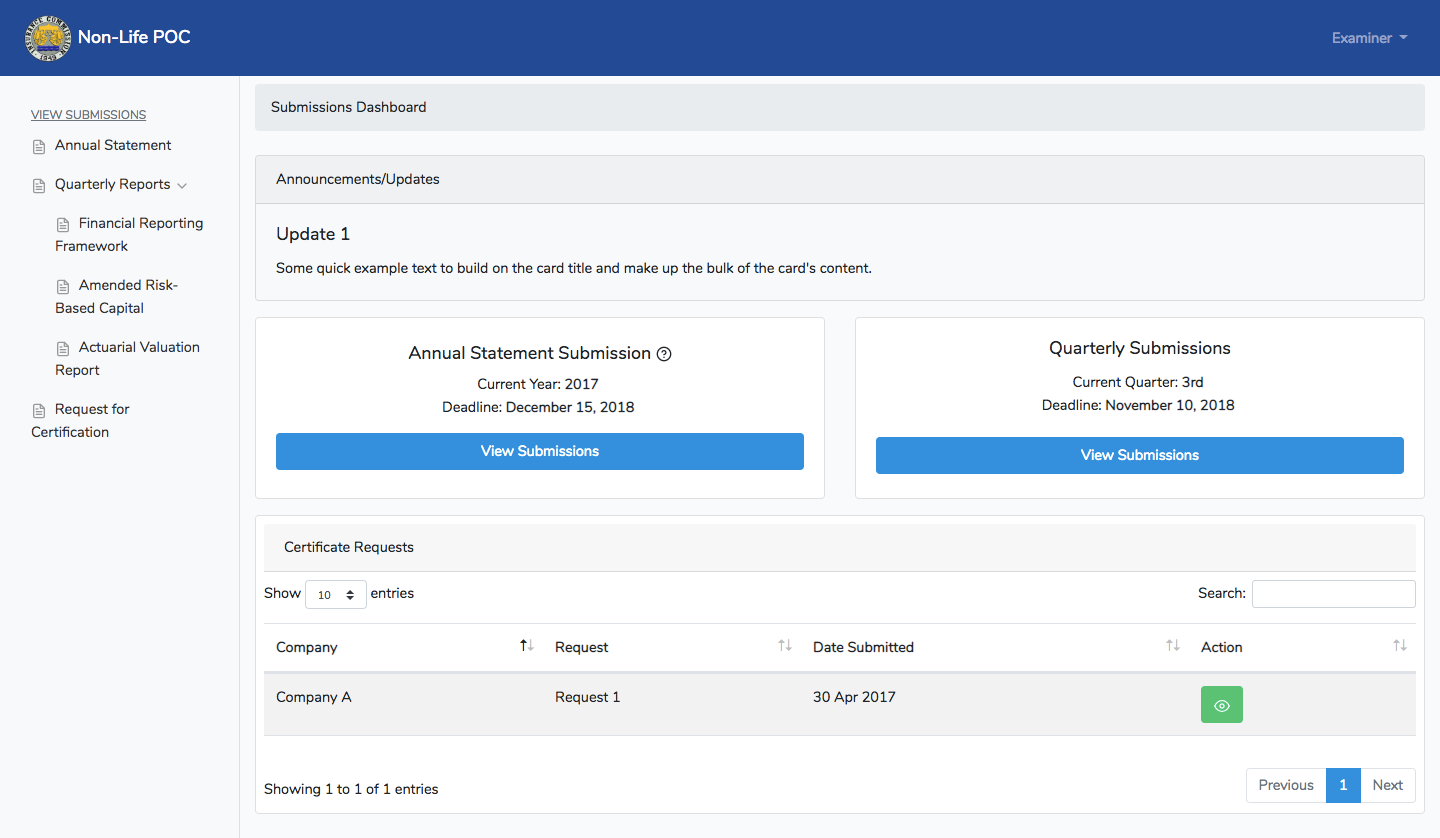Click the document icon beside Annual Statement
The height and width of the screenshot is (838, 1440).
coord(39,147)
